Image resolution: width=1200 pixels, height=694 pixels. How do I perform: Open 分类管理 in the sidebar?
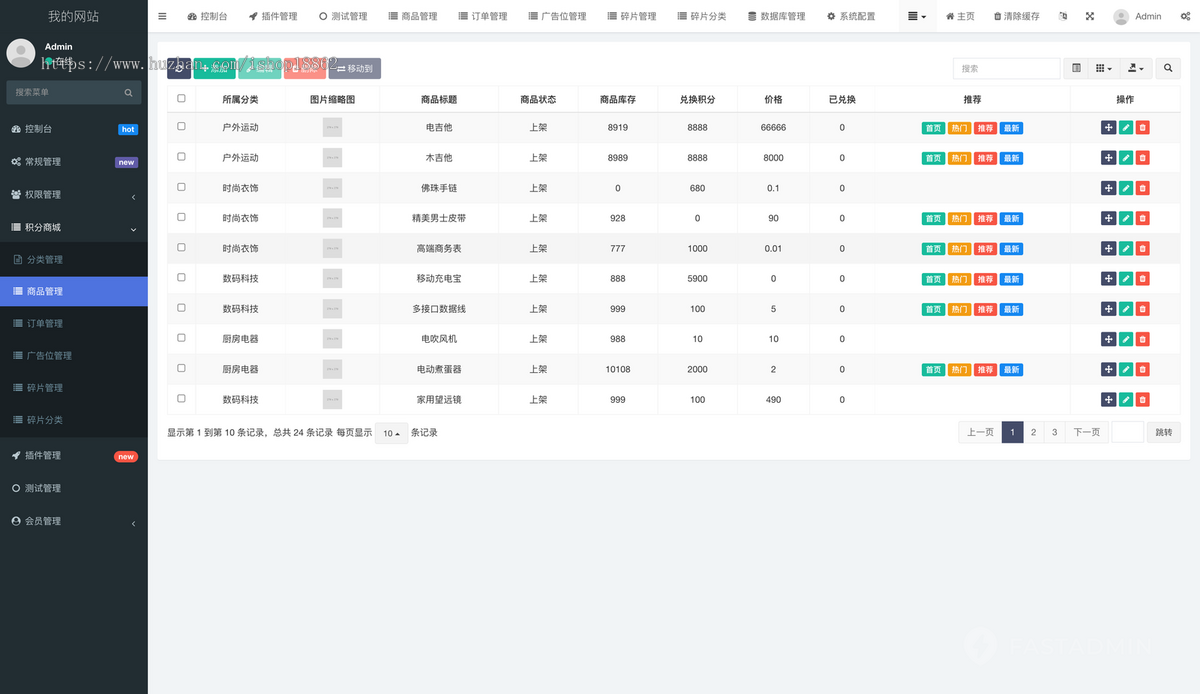coord(44,260)
